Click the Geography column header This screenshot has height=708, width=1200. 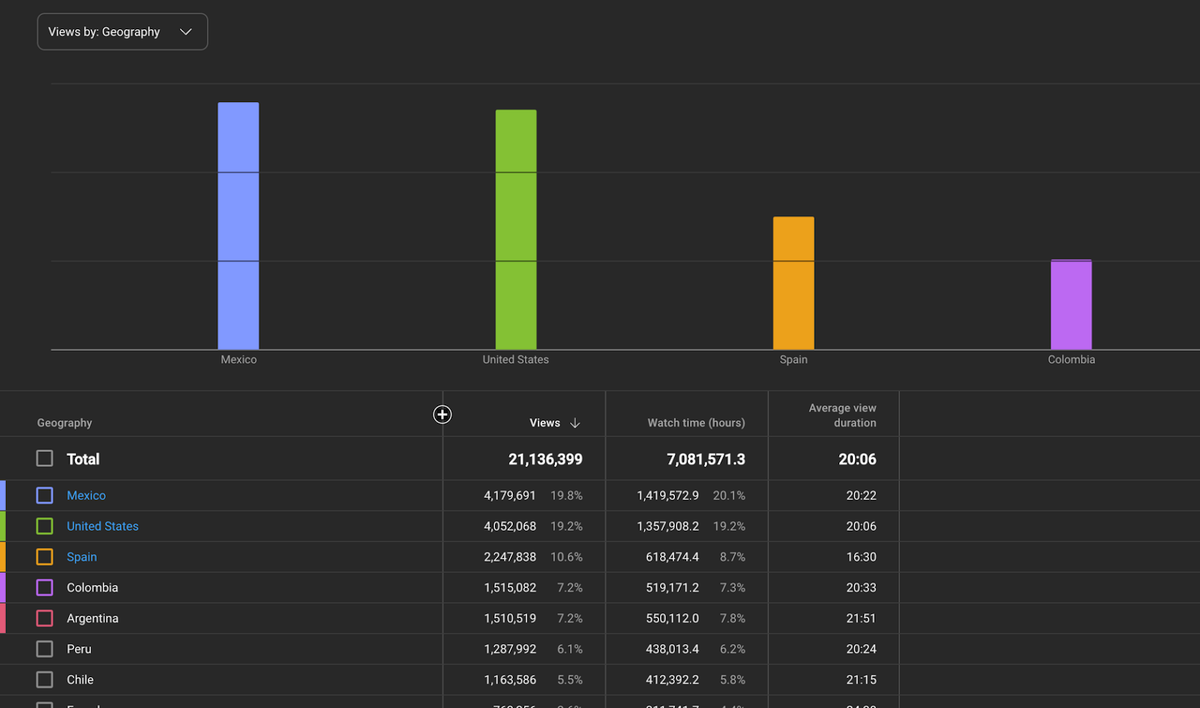point(65,423)
